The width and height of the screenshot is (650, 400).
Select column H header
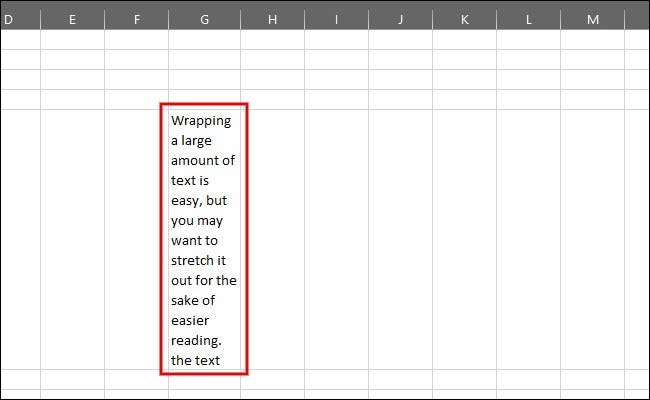pyautogui.click(x=272, y=19)
